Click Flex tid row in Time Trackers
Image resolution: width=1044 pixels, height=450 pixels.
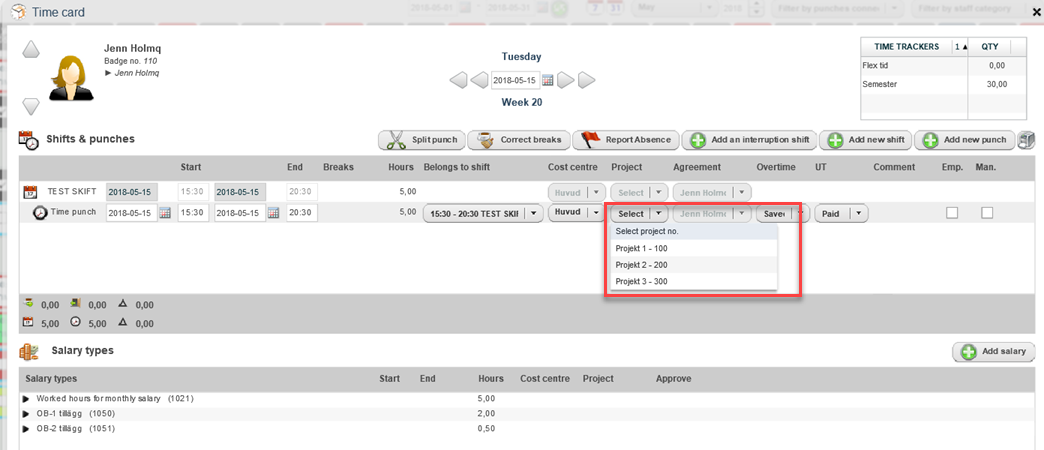pyautogui.click(x=941, y=66)
